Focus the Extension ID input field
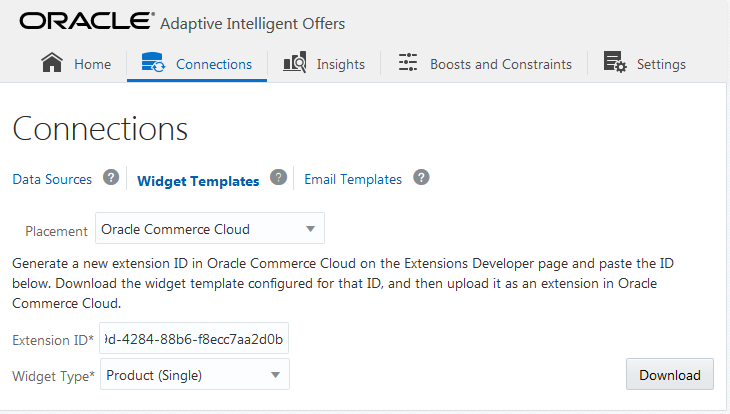Screen dimensions: 730x414 tap(194, 339)
